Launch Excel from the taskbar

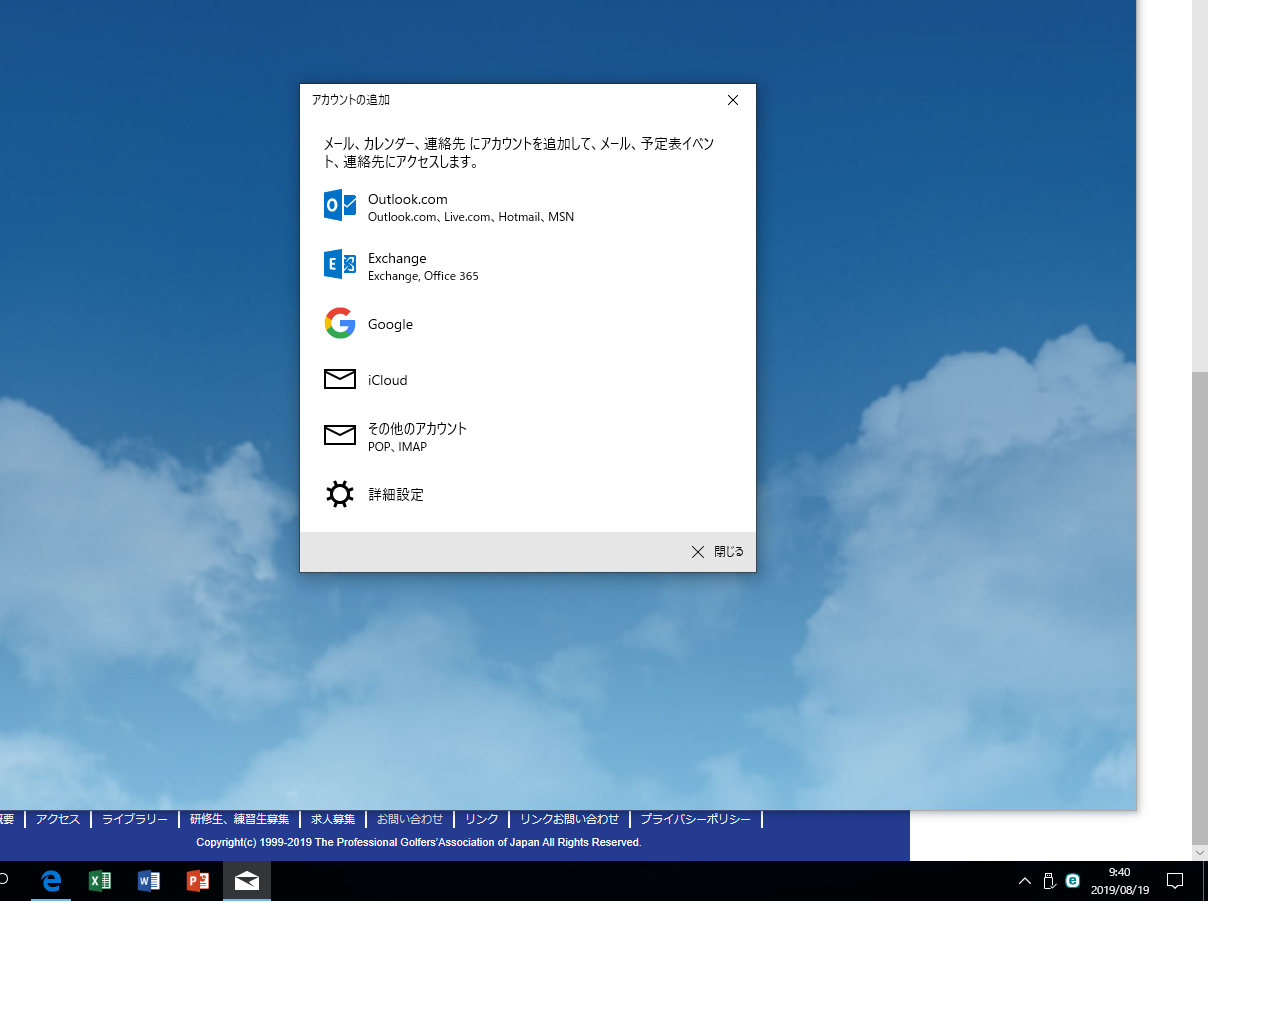click(x=100, y=881)
